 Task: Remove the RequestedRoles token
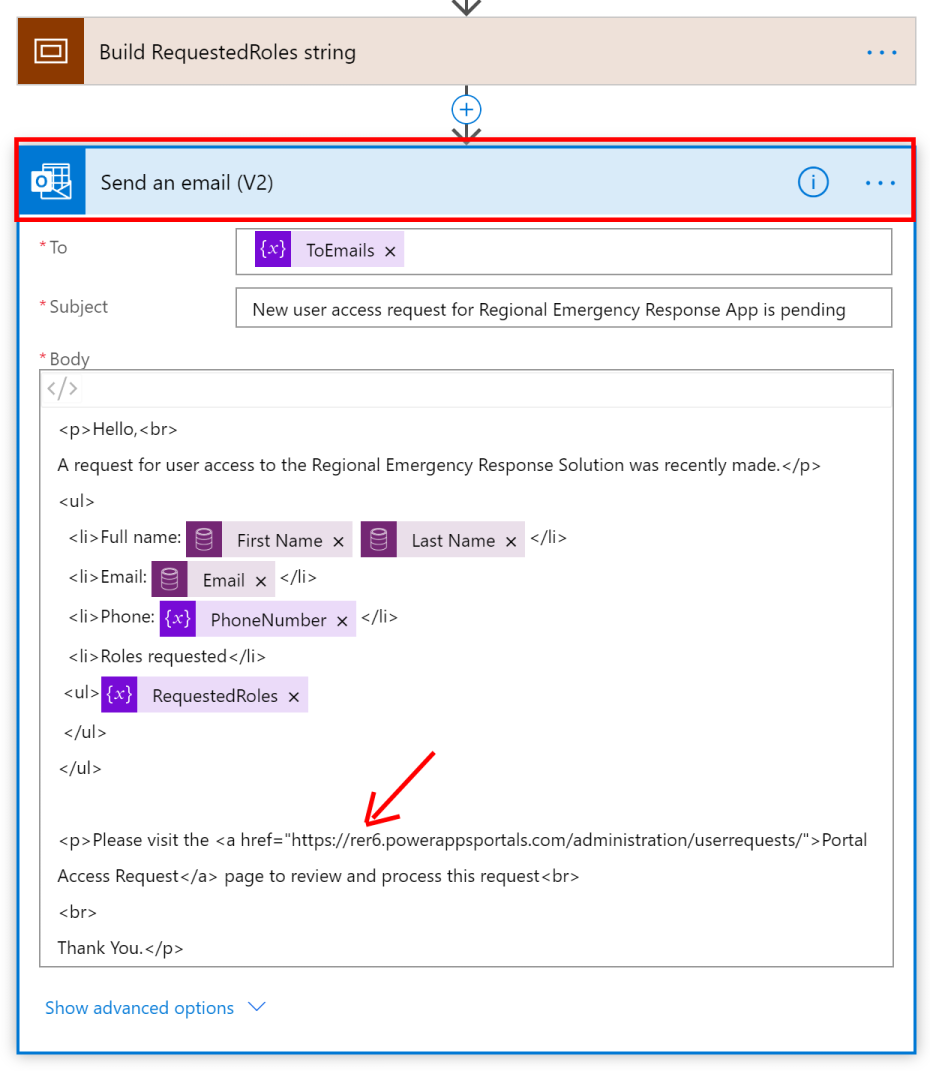coord(294,697)
